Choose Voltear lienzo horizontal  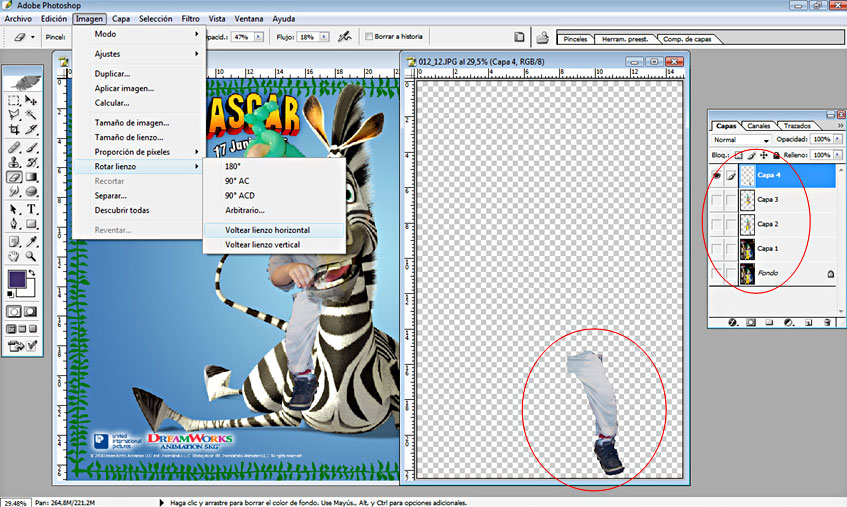pos(274,230)
